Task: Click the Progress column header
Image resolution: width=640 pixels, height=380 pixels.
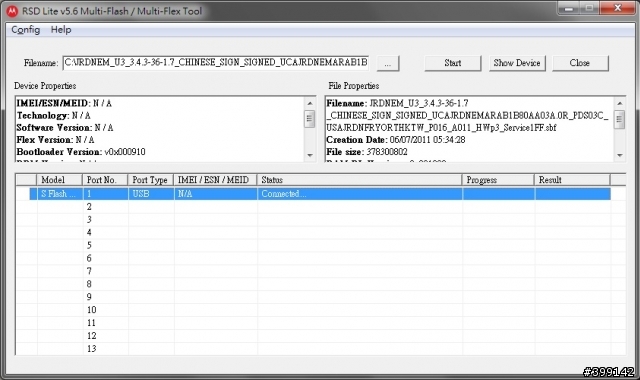Action: coord(498,180)
